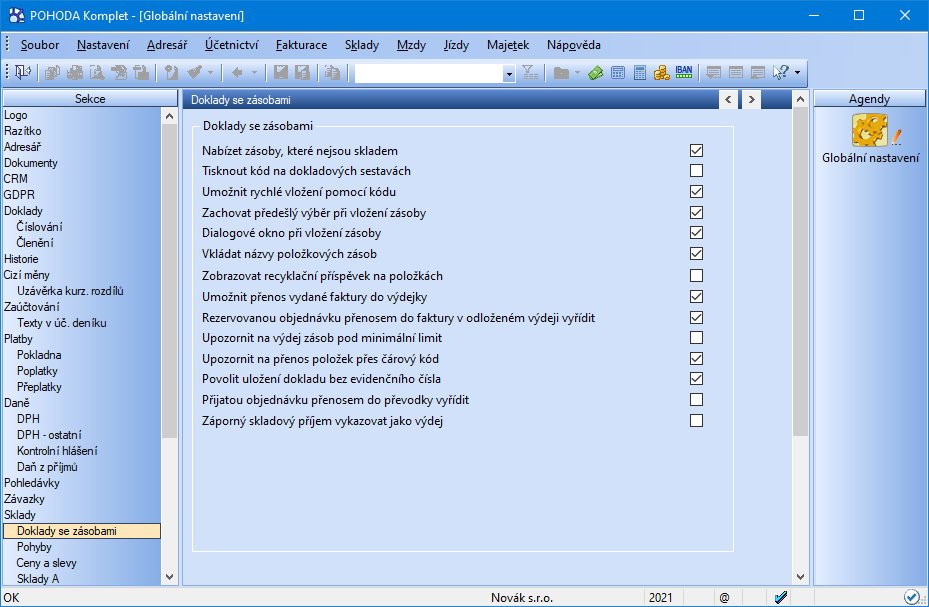
Task: Check 'Záporný skladový příjem vykazovat jako výdej'
Action: 697,420
